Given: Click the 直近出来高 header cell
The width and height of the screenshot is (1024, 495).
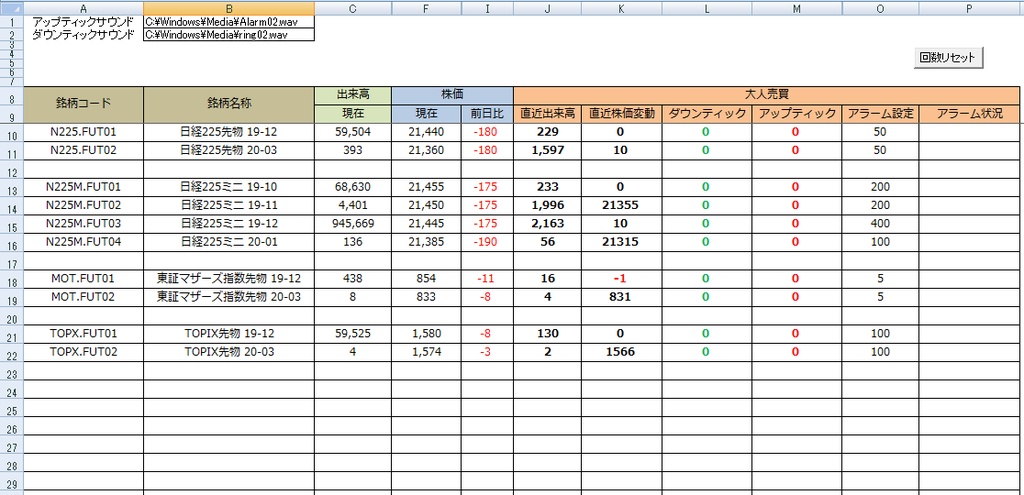Looking at the screenshot, I should click(547, 114).
